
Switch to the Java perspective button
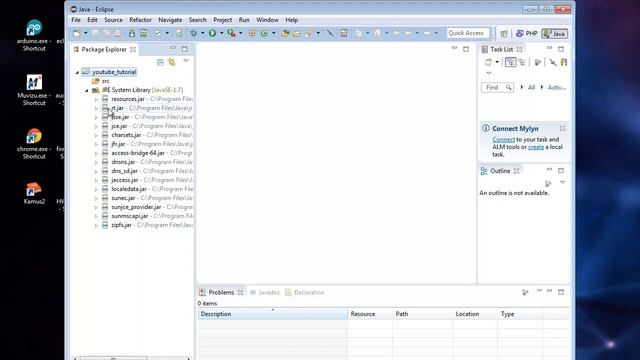[x=554, y=33]
